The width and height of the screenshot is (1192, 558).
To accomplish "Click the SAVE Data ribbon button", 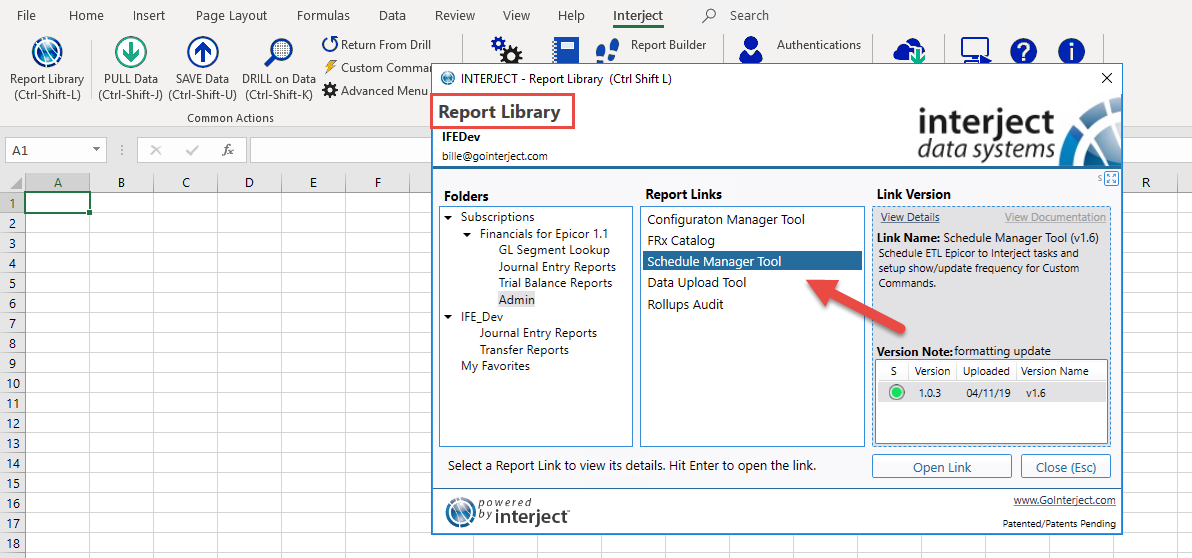I will click(201, 70).
